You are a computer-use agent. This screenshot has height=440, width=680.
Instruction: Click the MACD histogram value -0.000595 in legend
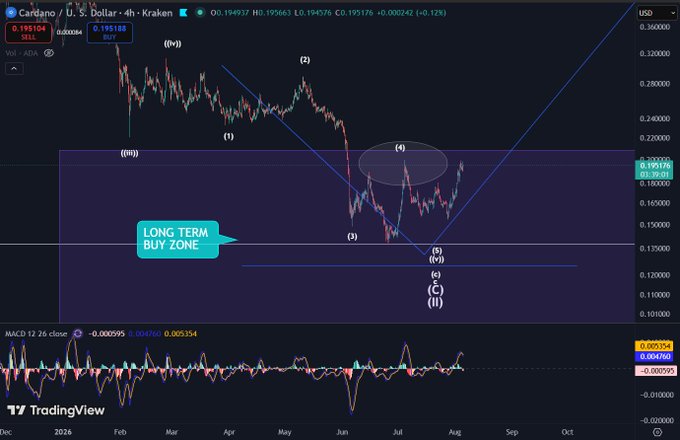point(106,333)
